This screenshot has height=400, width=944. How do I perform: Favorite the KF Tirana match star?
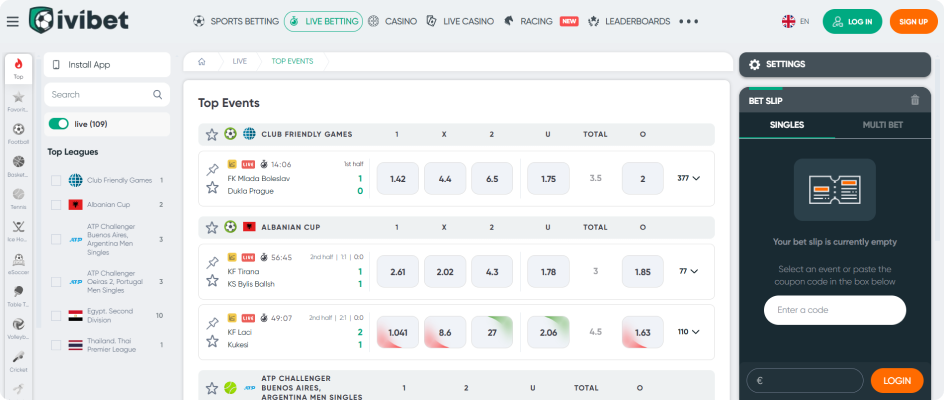tap(212, 281)
